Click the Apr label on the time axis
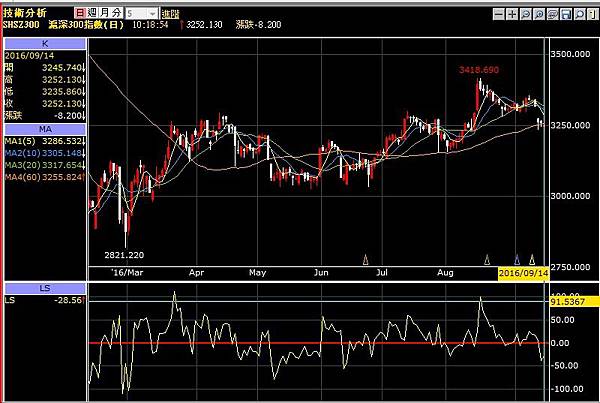The height and width of the screenshot is (403, 600). click(x=196, y=273)
